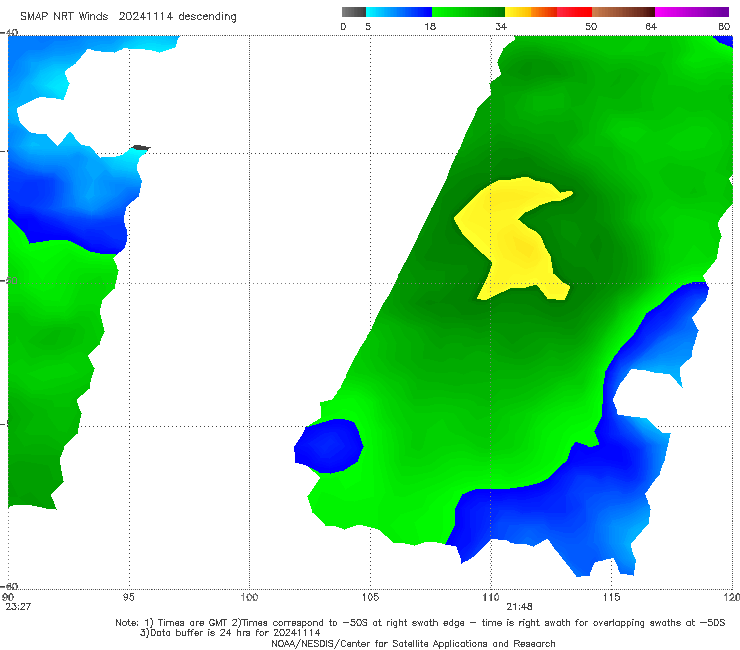Click the longitude label '115'

[611, 597]
